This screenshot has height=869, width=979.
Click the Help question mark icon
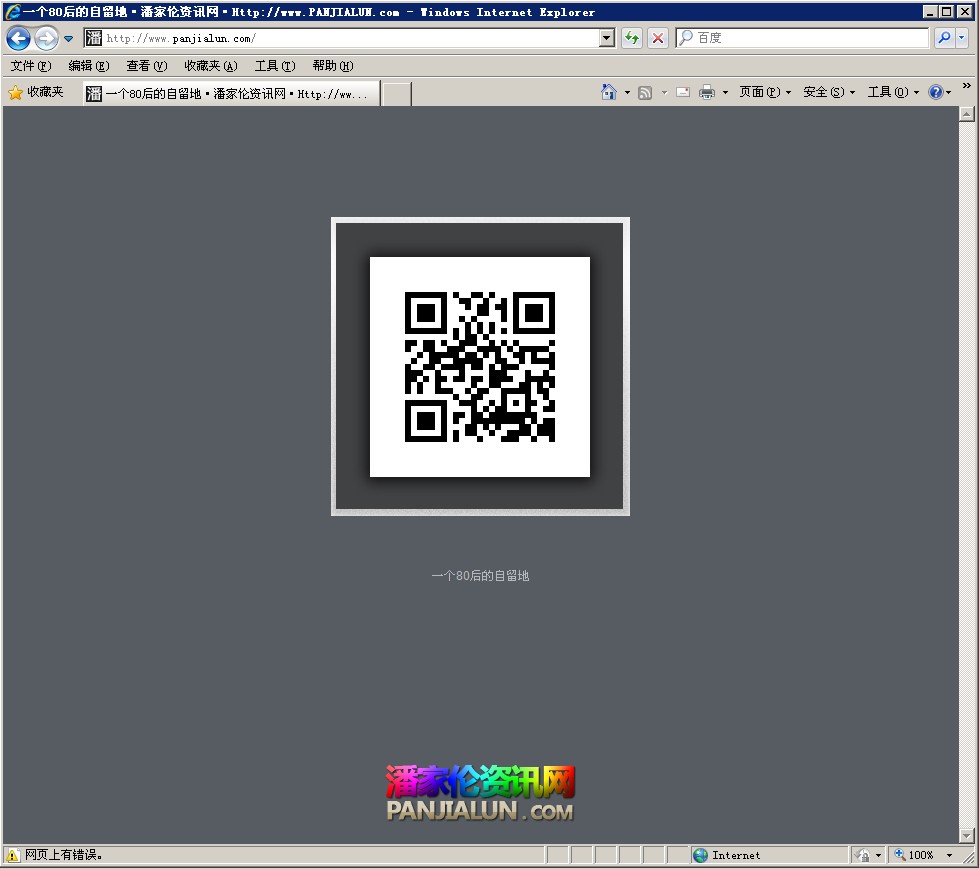coord(936,91)
